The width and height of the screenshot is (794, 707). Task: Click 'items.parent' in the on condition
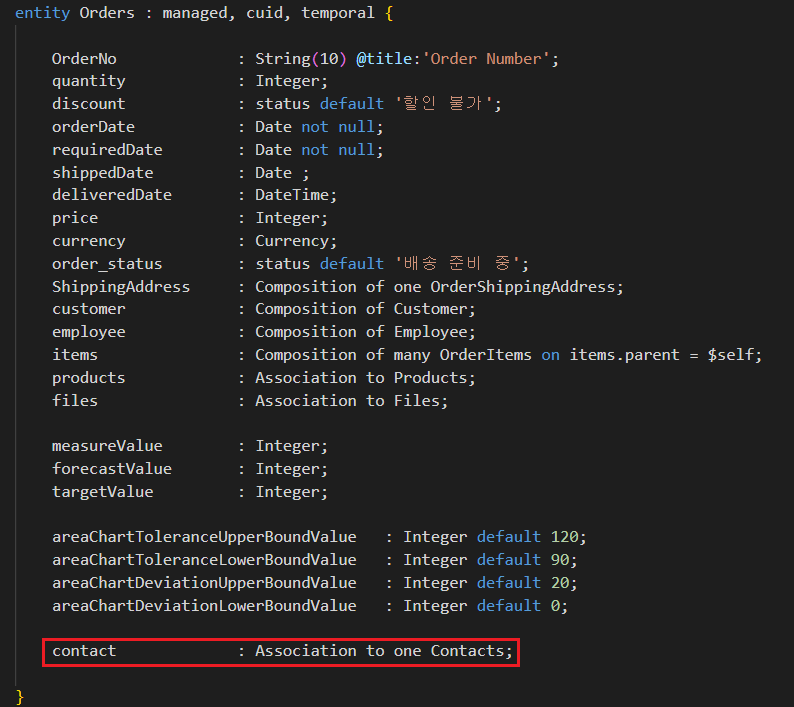point(624,355)
